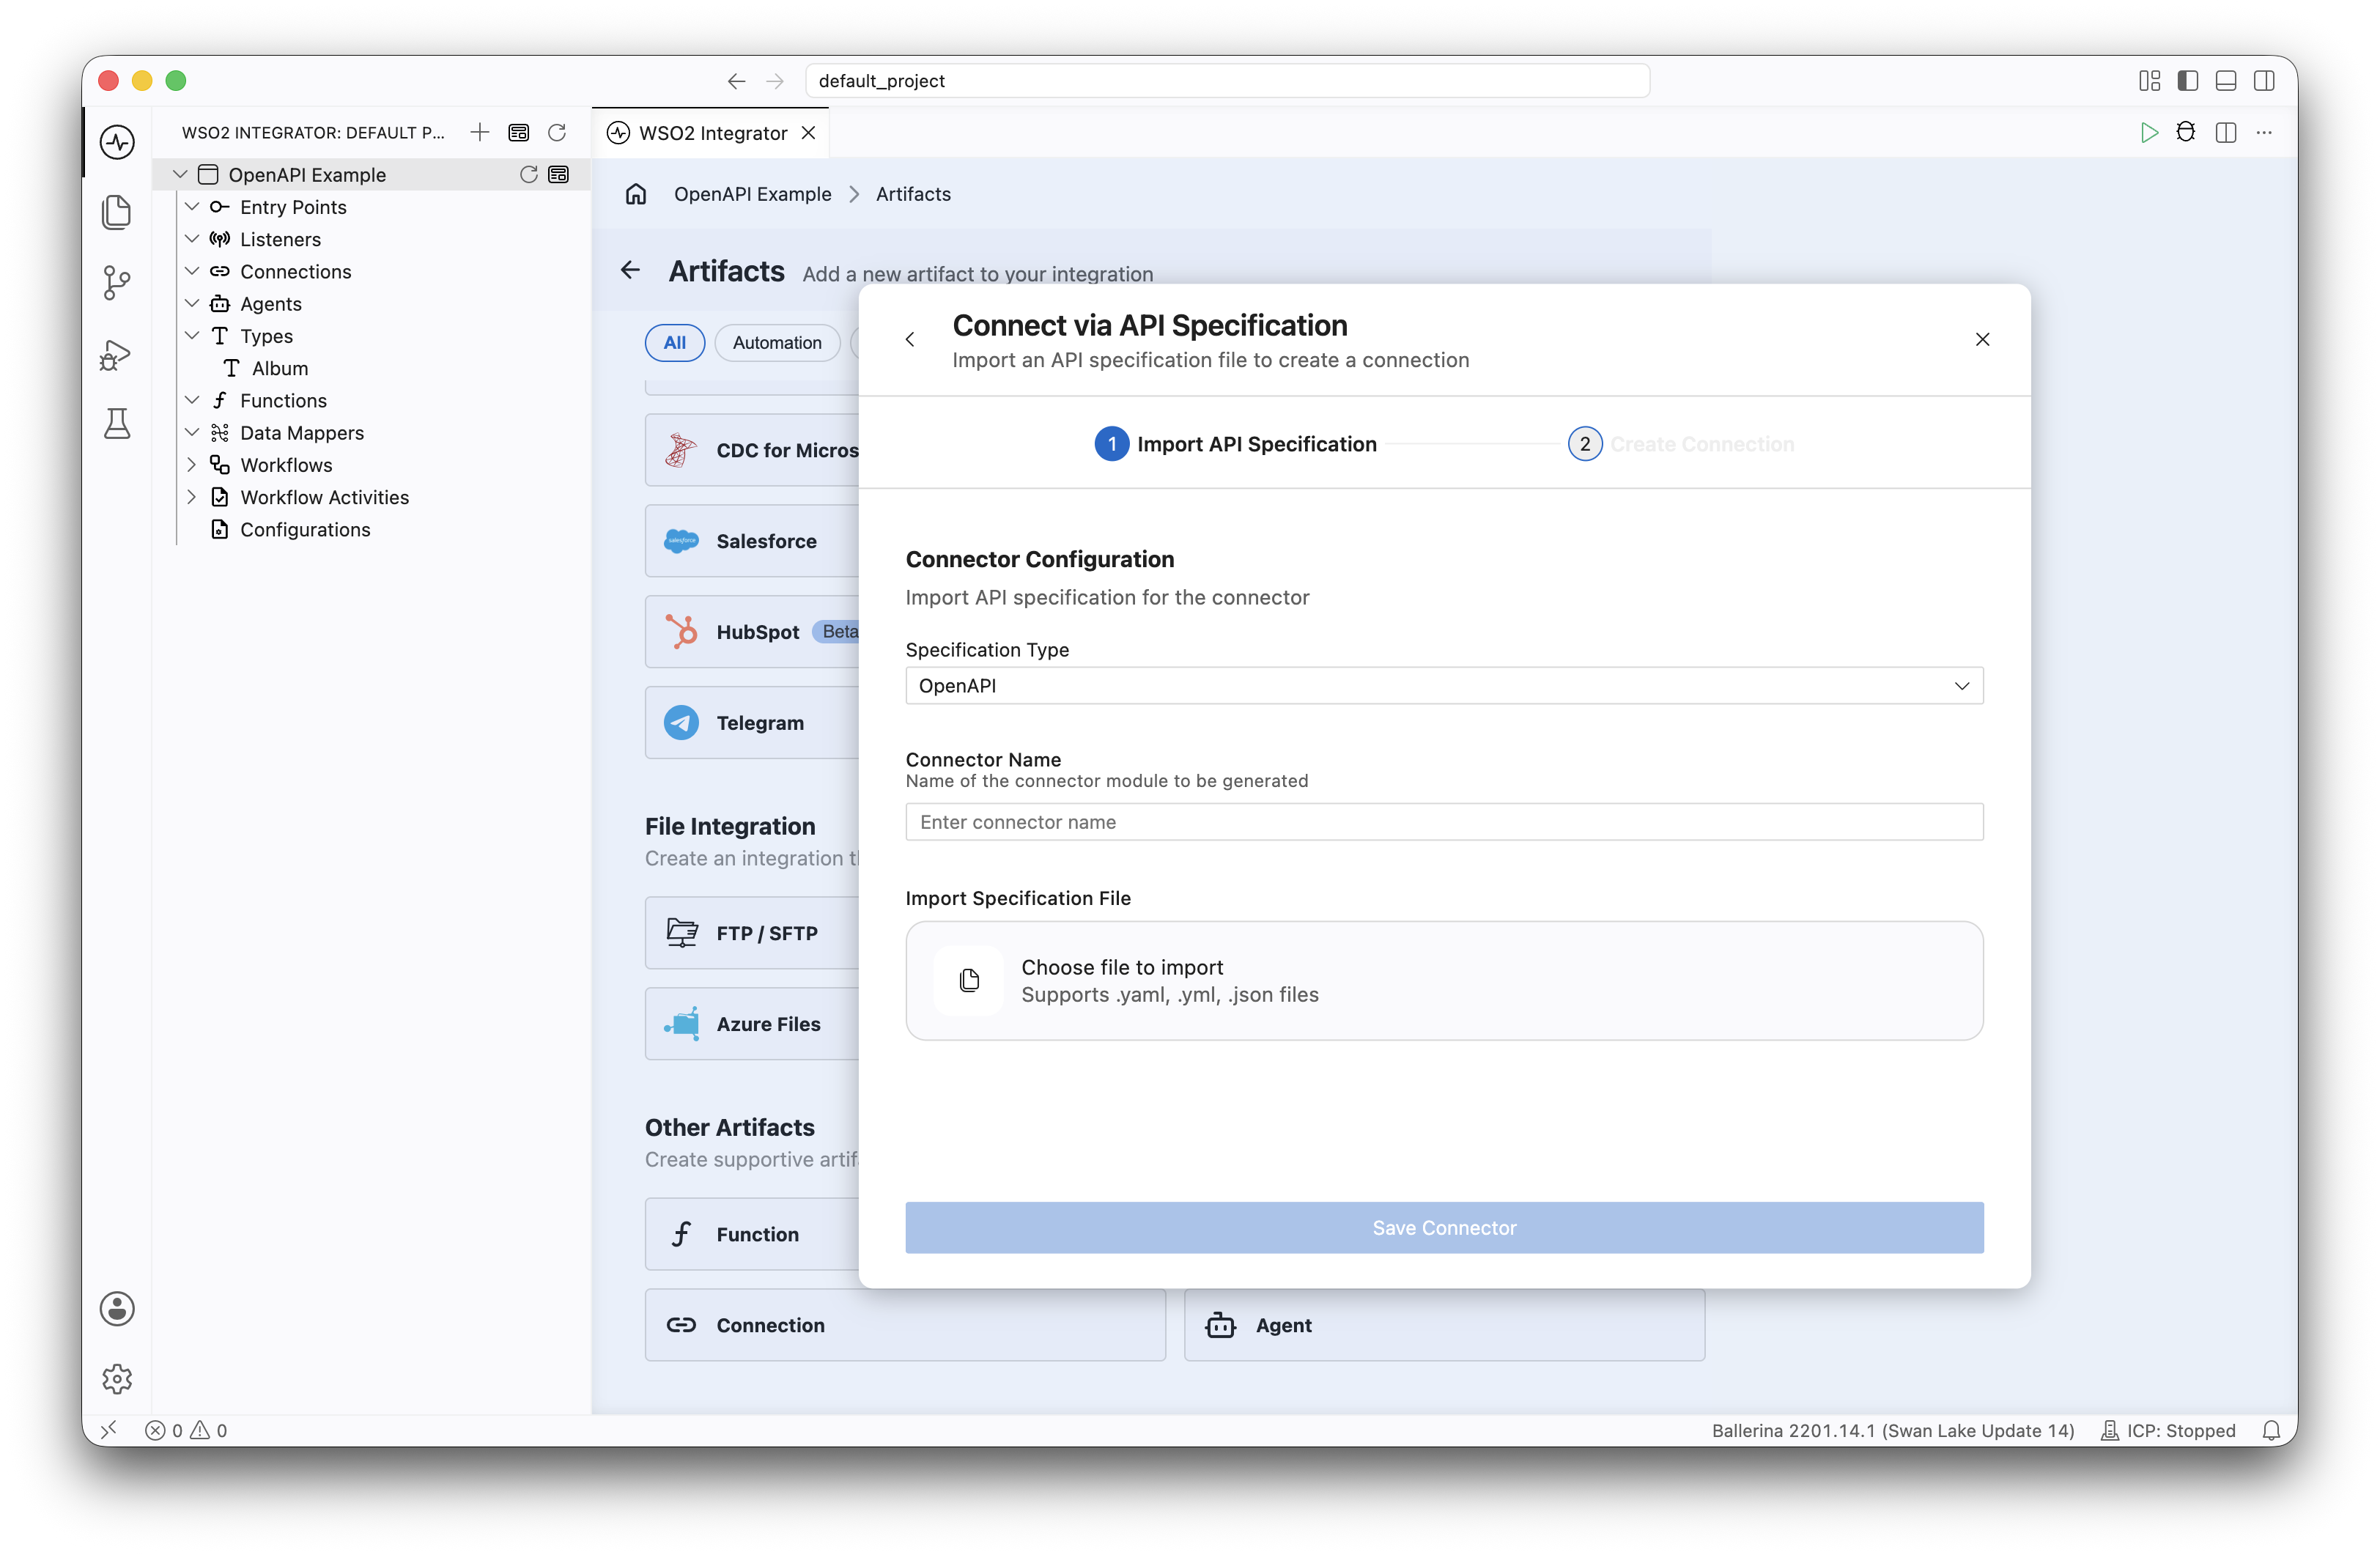Screen dimensions: 2380x1555
Task: Click the default_project search box
Action: (1227, 81)
